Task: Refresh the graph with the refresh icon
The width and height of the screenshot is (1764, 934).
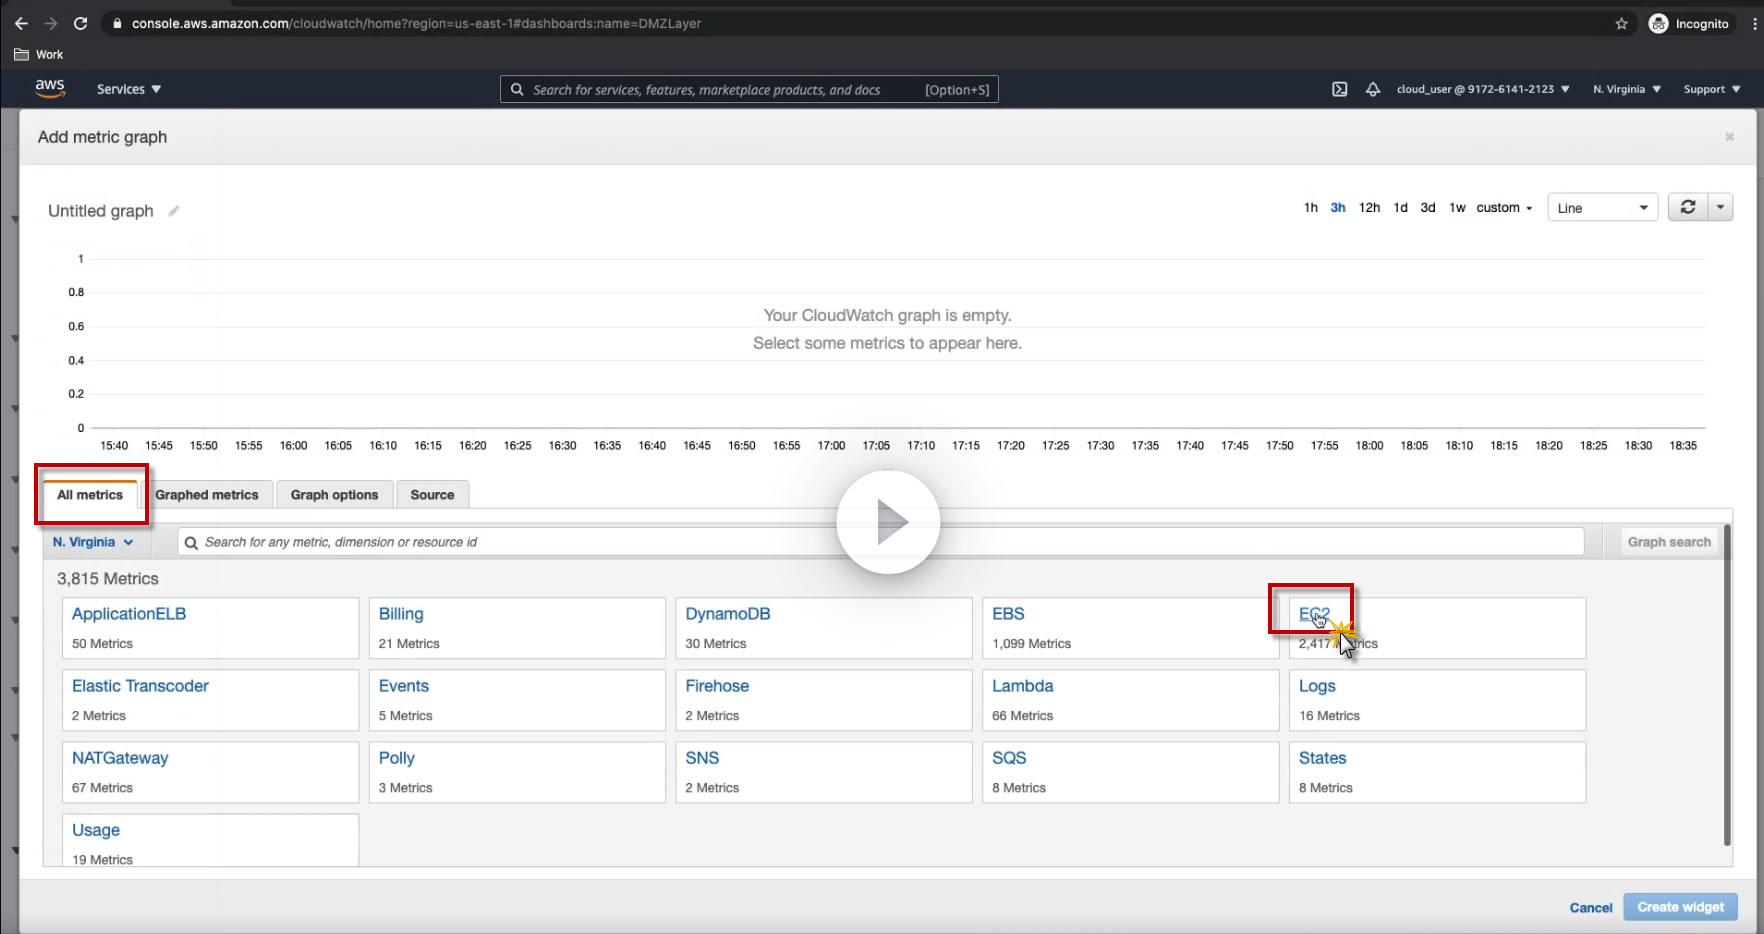Action: pos(1688,207)
